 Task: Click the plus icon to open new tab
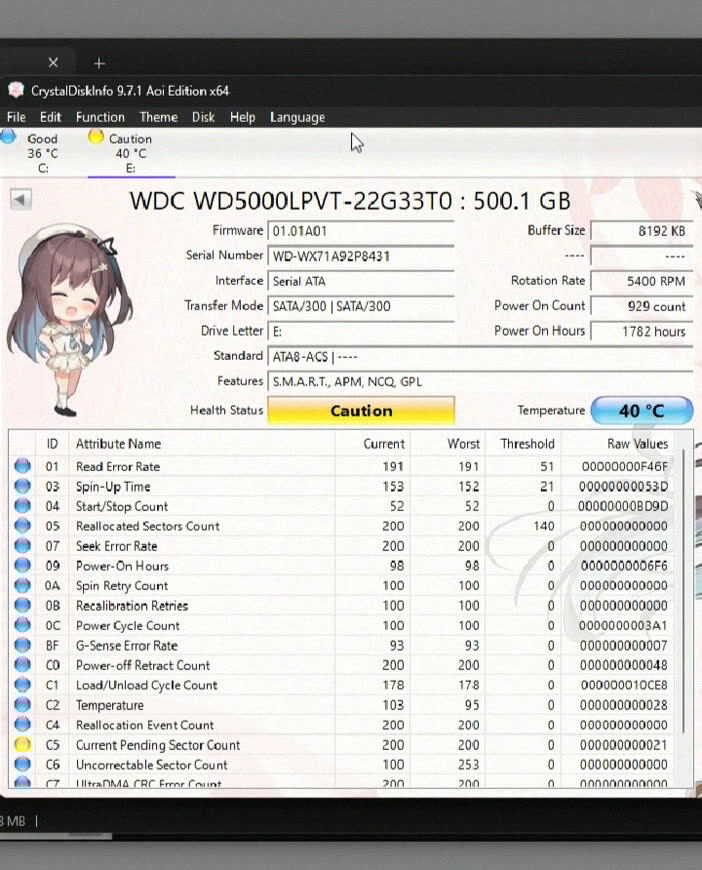[99, 63]
